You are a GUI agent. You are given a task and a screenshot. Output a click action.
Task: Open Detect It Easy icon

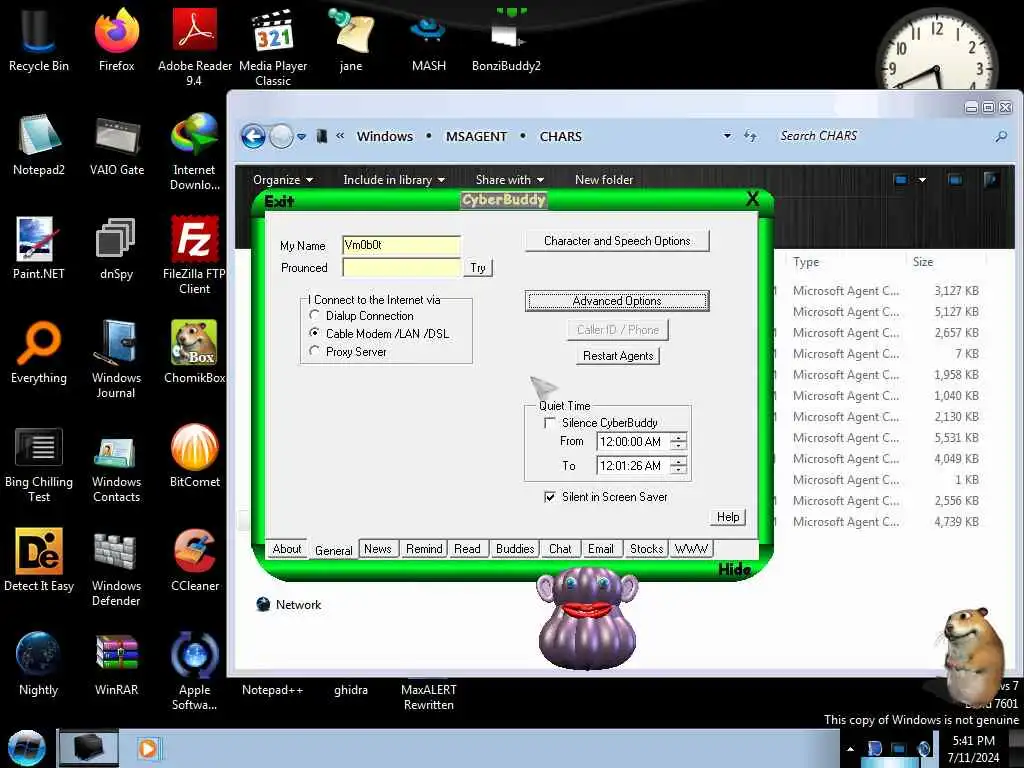click(39, 560)
